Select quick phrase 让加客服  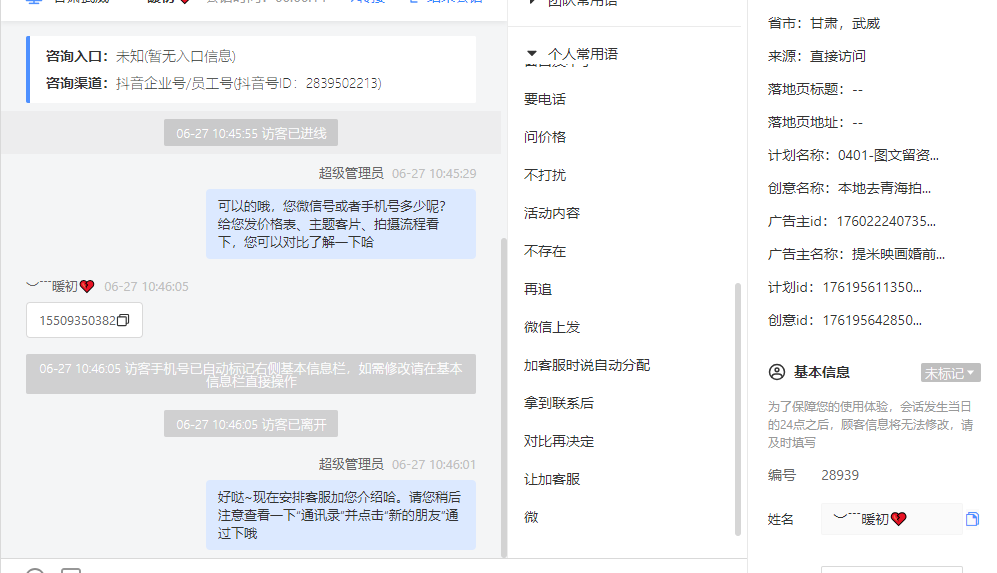551,480
